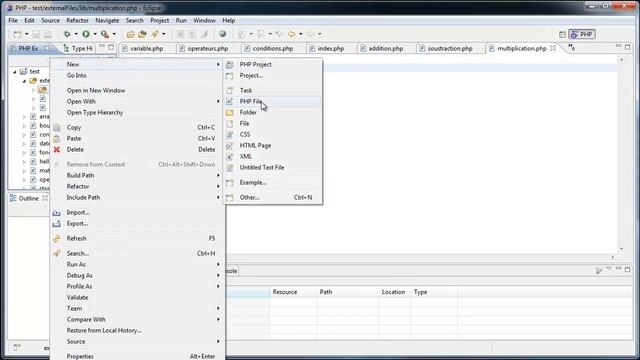Screen dimensions: 640x360
Task: Click the Refresh icon in context menu
Action: (57, 238)
